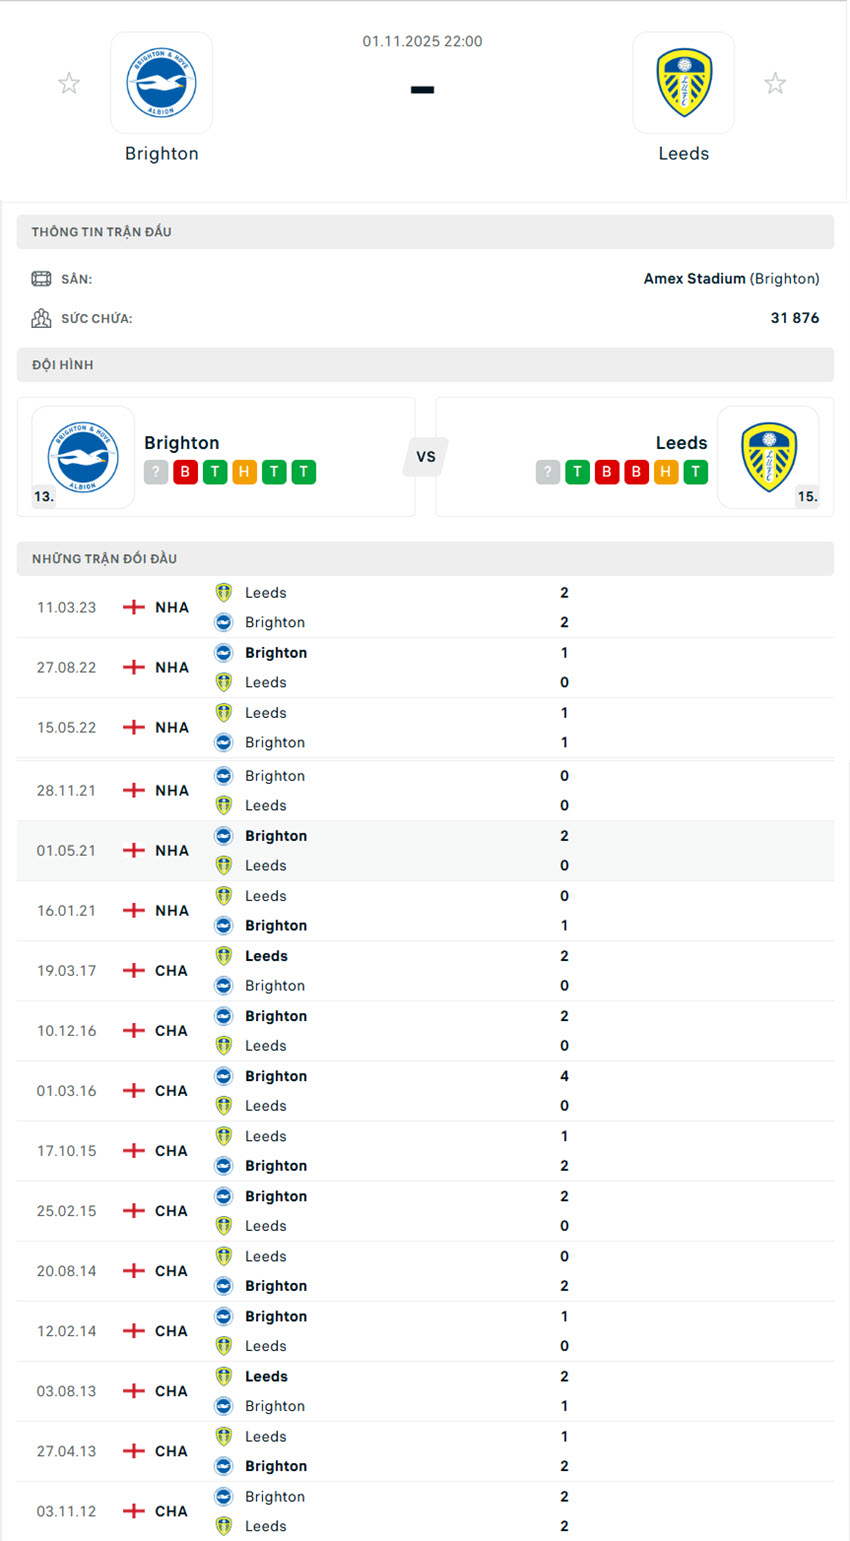Click the Leeds badge in the 19.03.17 row

point(222,955)
